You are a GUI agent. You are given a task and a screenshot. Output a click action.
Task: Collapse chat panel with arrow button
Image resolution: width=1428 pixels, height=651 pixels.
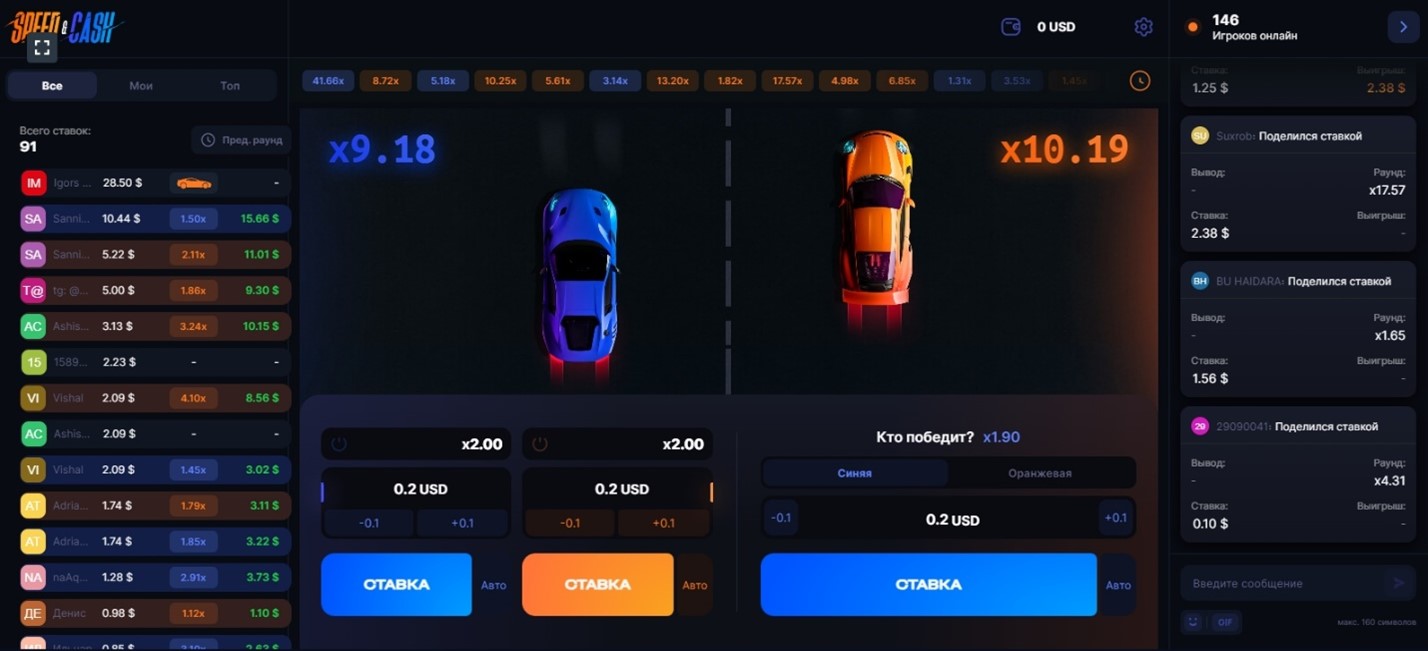(1403, 27)
